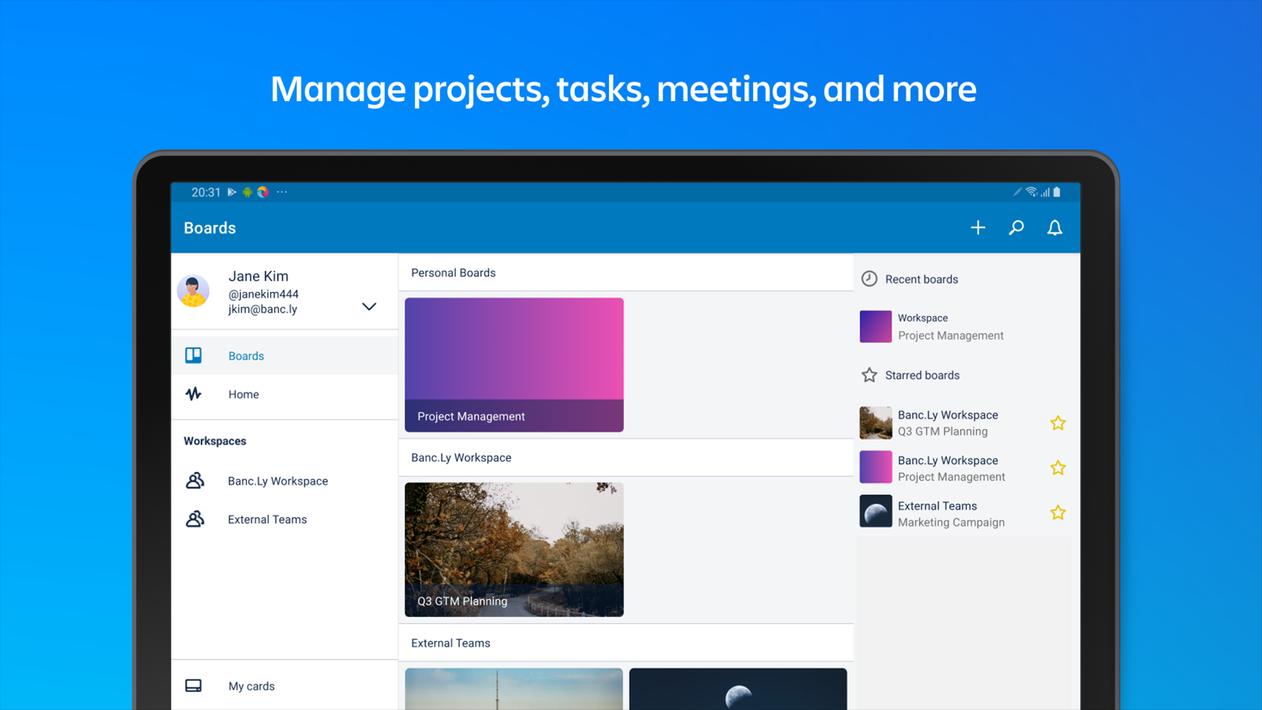
Task: Open My cards
Action: [x=284, y=686]
